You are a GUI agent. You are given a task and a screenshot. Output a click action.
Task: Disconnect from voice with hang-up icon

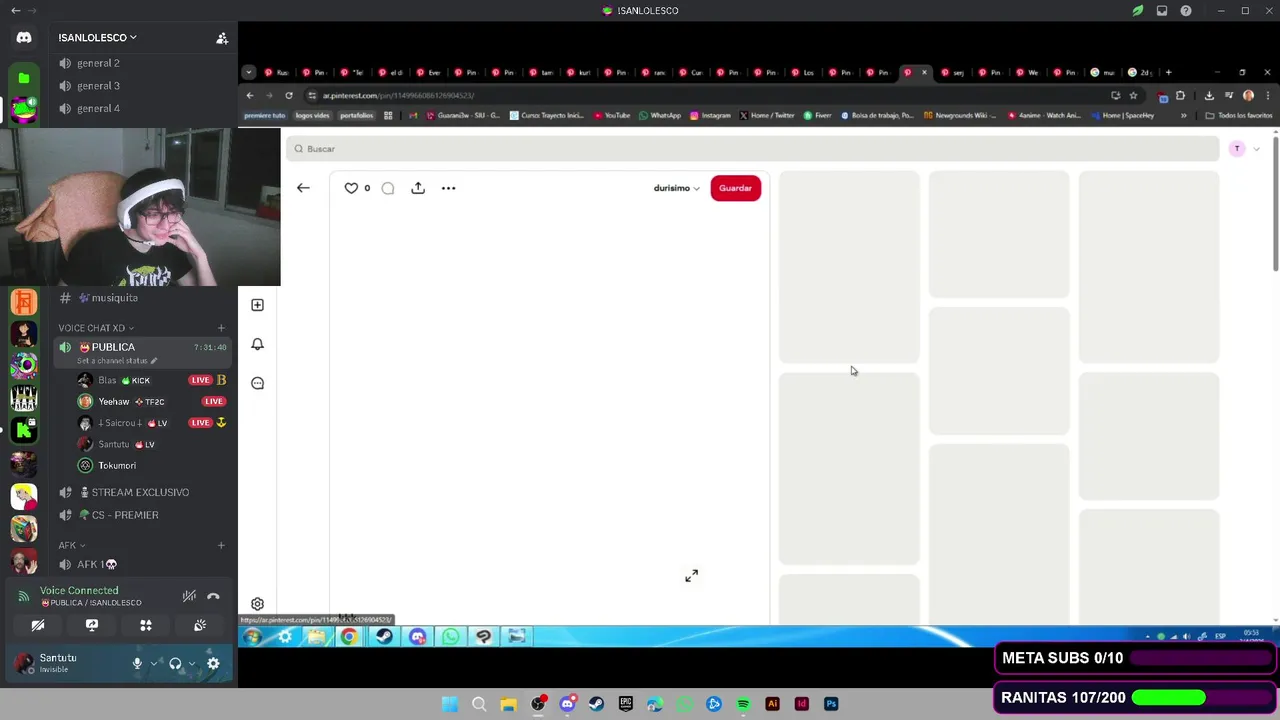213,596
